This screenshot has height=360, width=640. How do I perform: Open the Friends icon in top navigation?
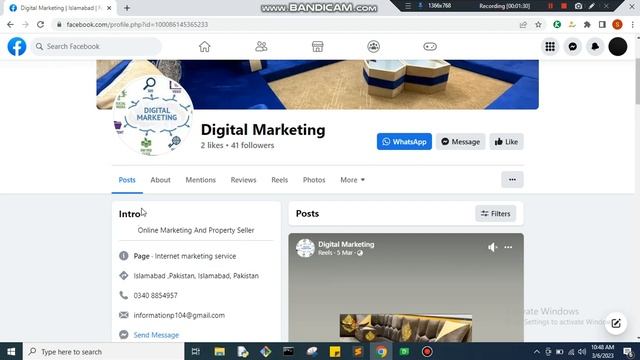pos(261,47)
